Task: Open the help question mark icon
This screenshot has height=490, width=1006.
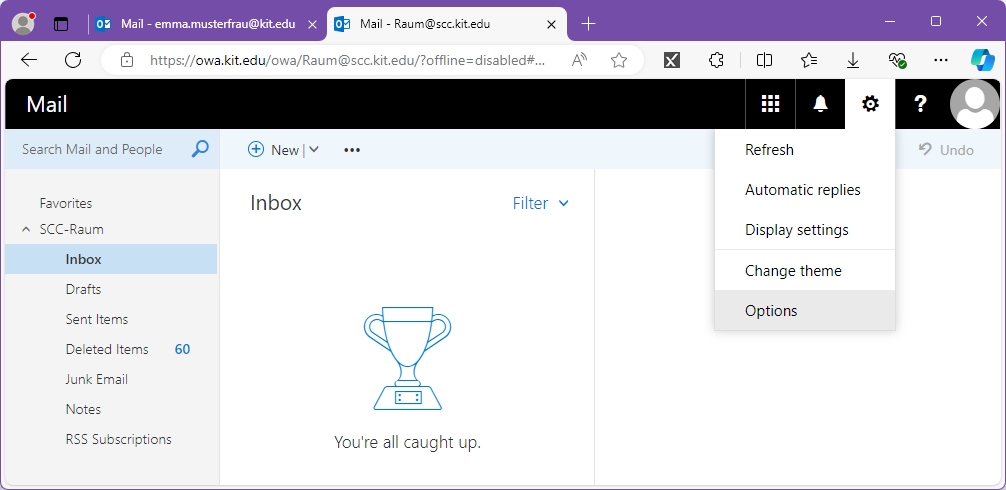Action: pos(920,104)
